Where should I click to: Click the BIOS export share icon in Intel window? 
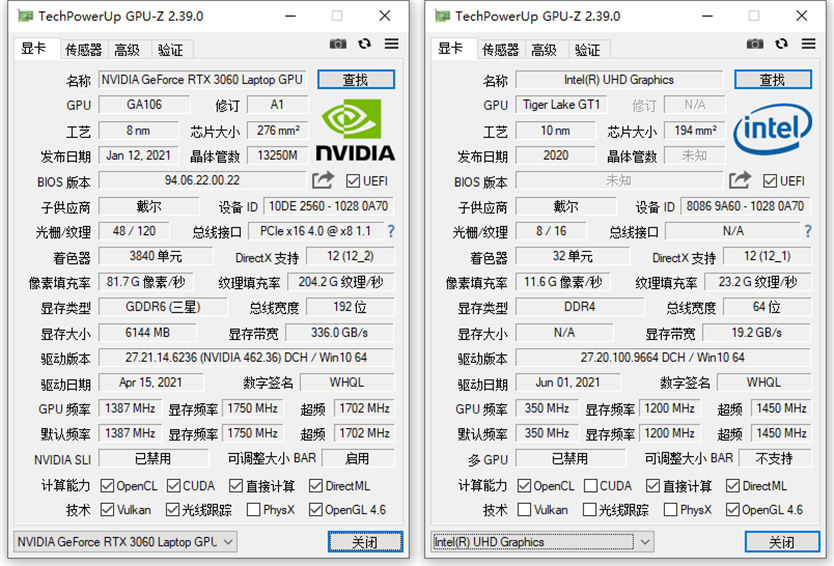[740, 180]
